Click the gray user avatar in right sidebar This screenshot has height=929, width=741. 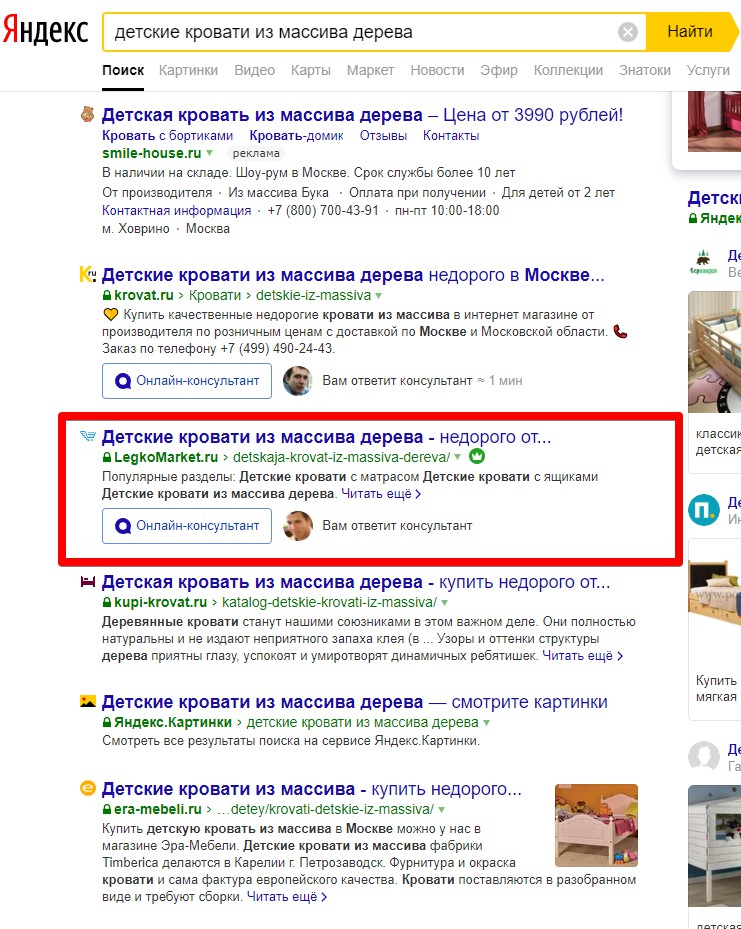click(704, 757)
